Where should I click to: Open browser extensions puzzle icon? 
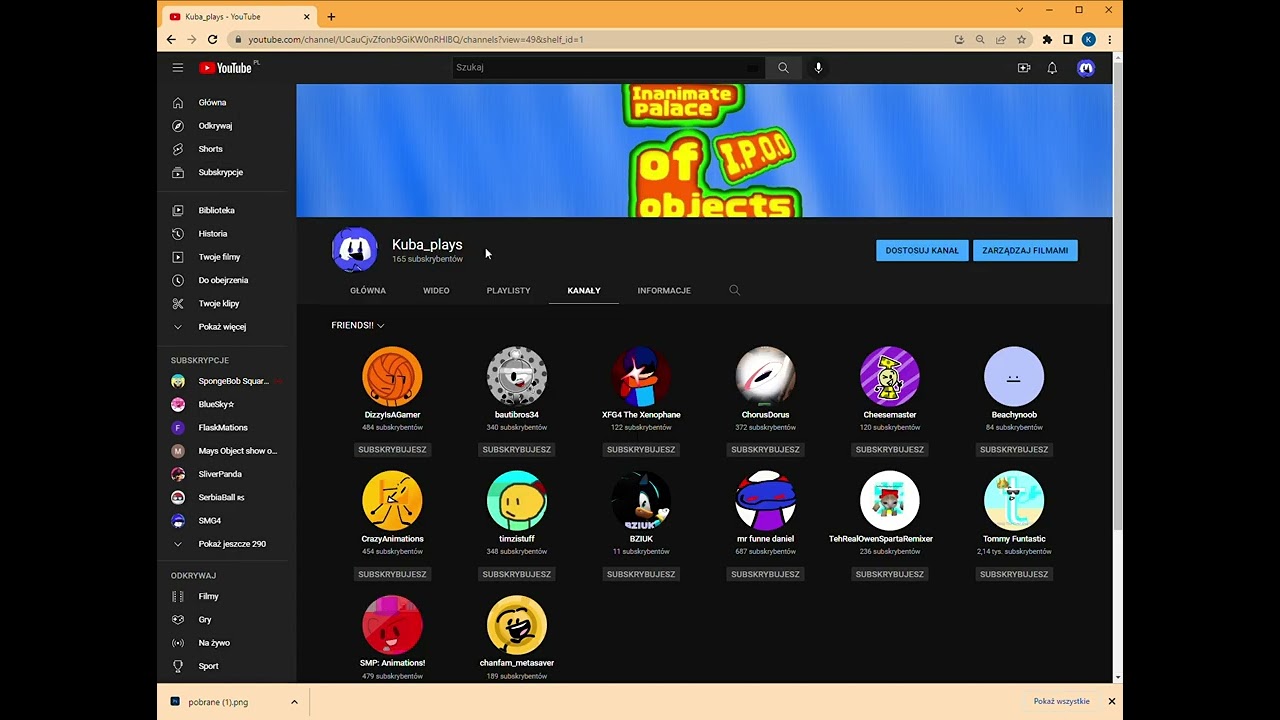point(1047,39)
